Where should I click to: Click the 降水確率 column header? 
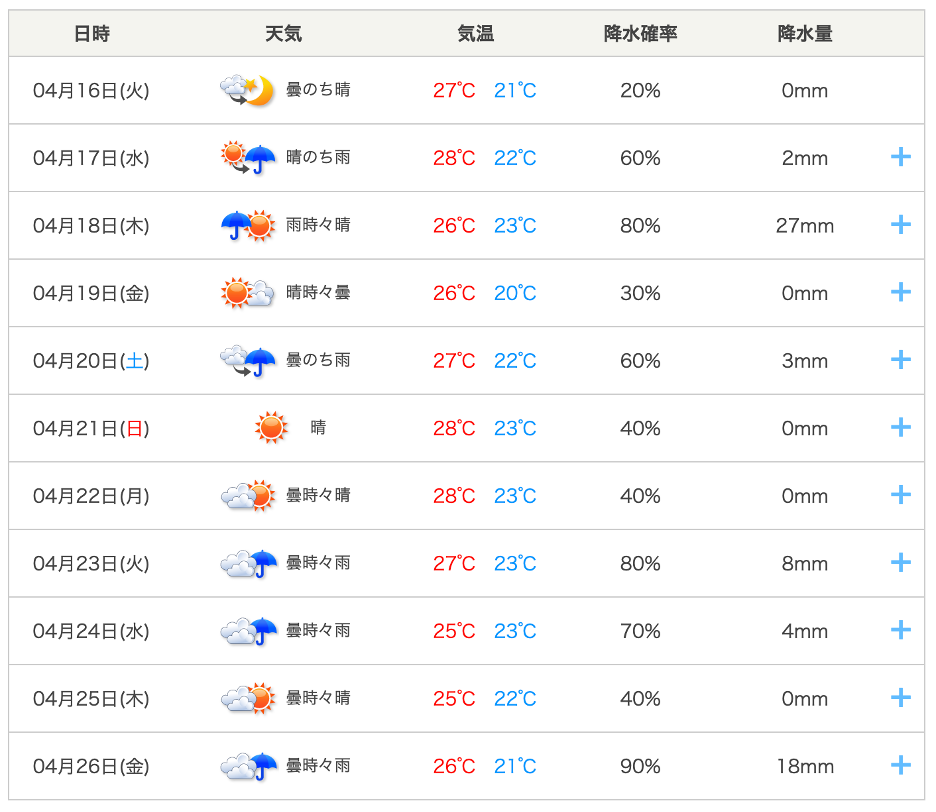point(641,33)
